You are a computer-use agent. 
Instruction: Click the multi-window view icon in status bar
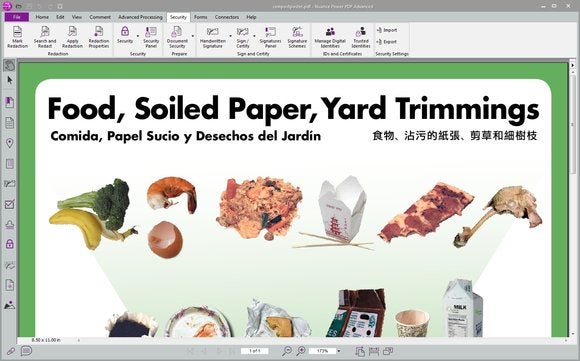point(388,351)
